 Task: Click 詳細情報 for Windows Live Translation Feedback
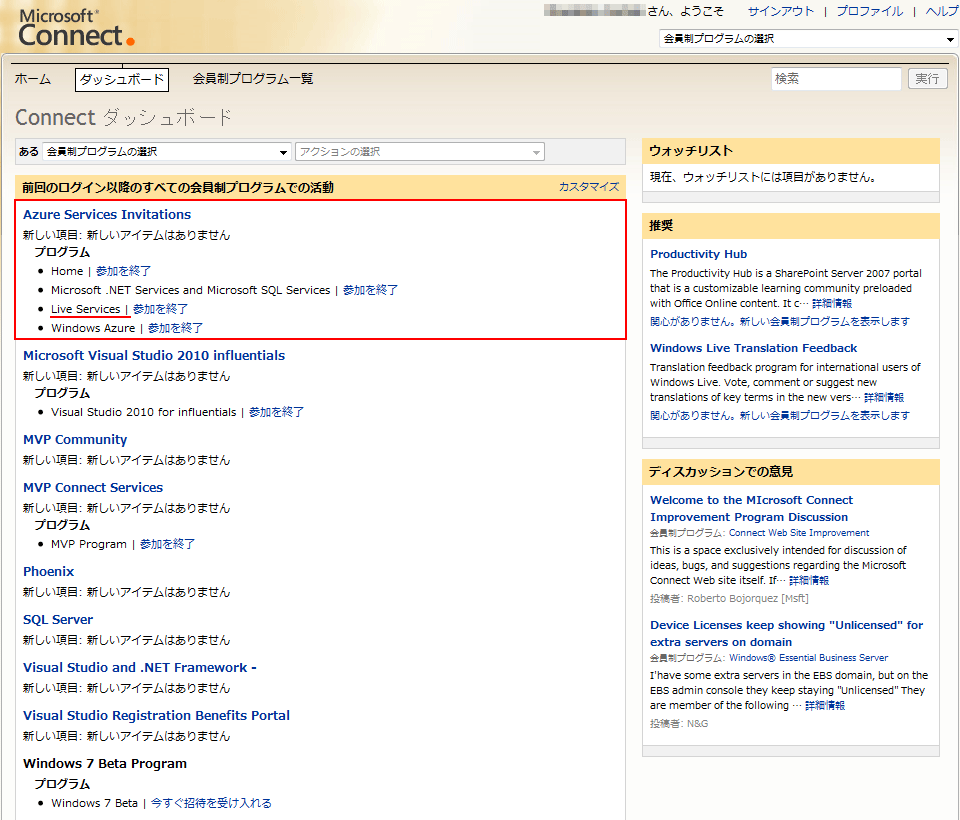pyautogui.click(x=884, y=397)
